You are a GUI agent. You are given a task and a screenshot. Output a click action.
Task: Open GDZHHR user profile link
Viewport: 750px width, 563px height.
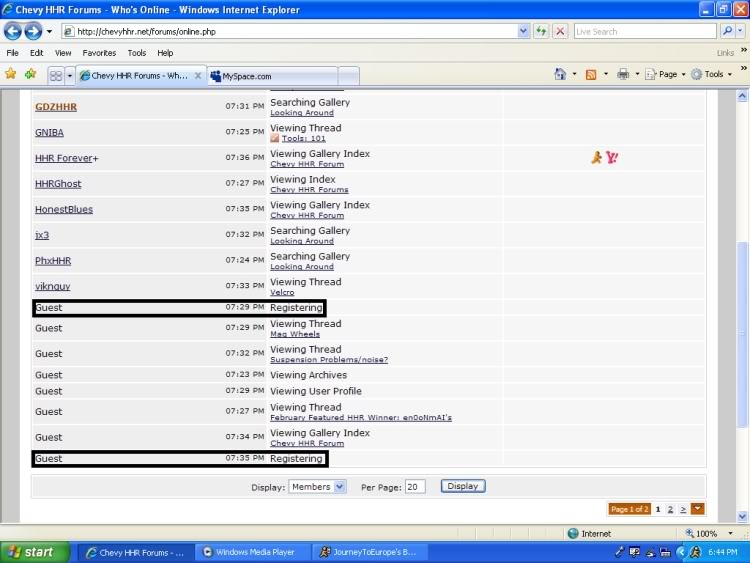[x=56, y=107]
